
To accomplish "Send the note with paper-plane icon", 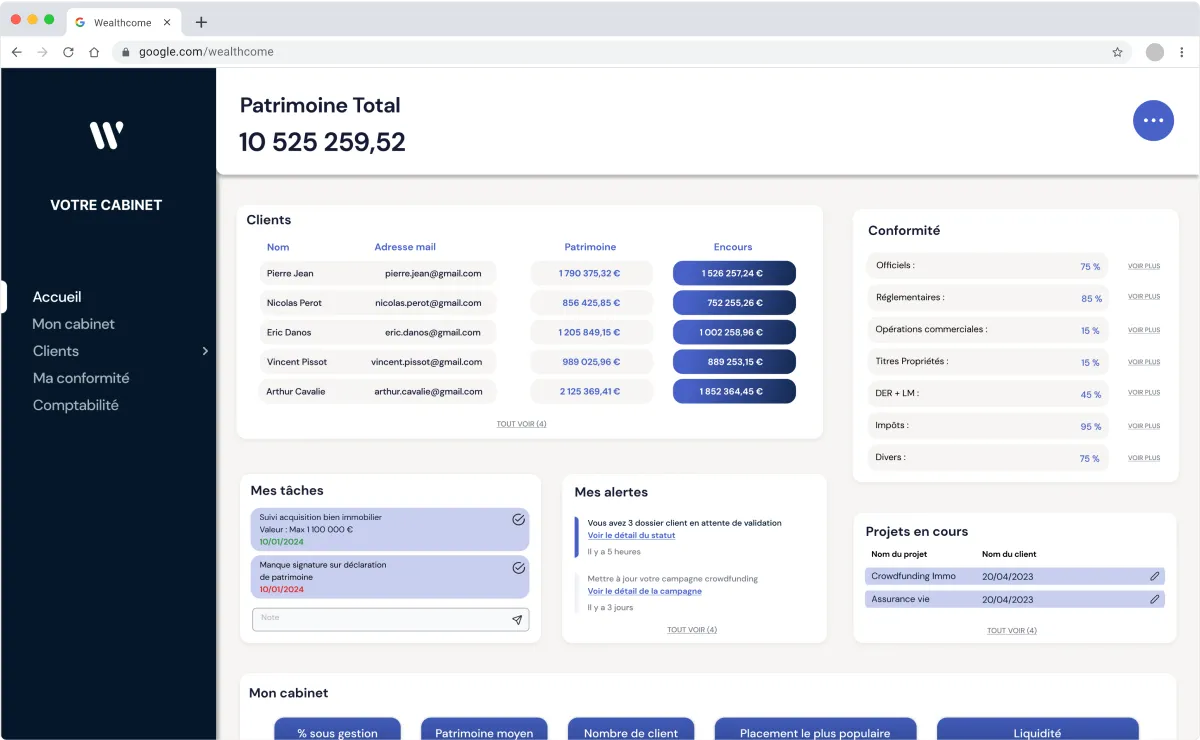I will pyautogui.click(x=517, y=620).
